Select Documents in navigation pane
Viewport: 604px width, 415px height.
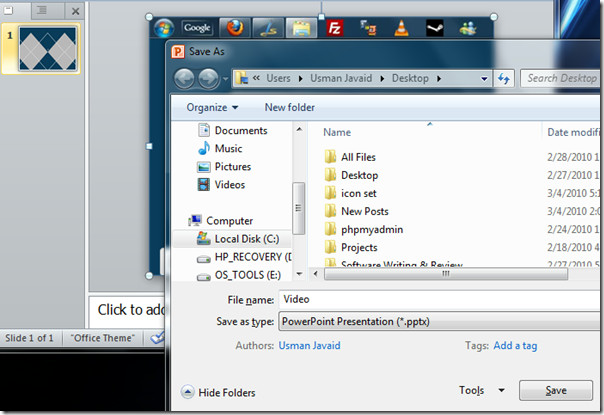(x=233, y=131)
